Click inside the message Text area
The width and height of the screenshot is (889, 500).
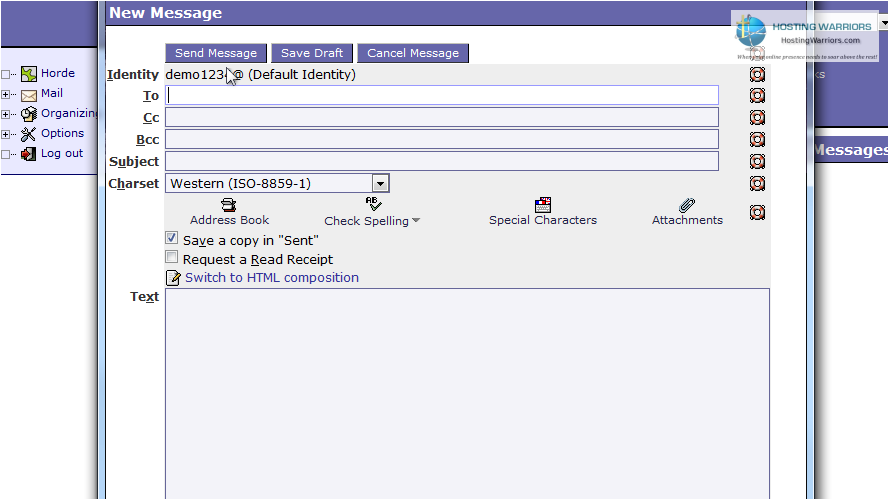click(x=467, y=394)
